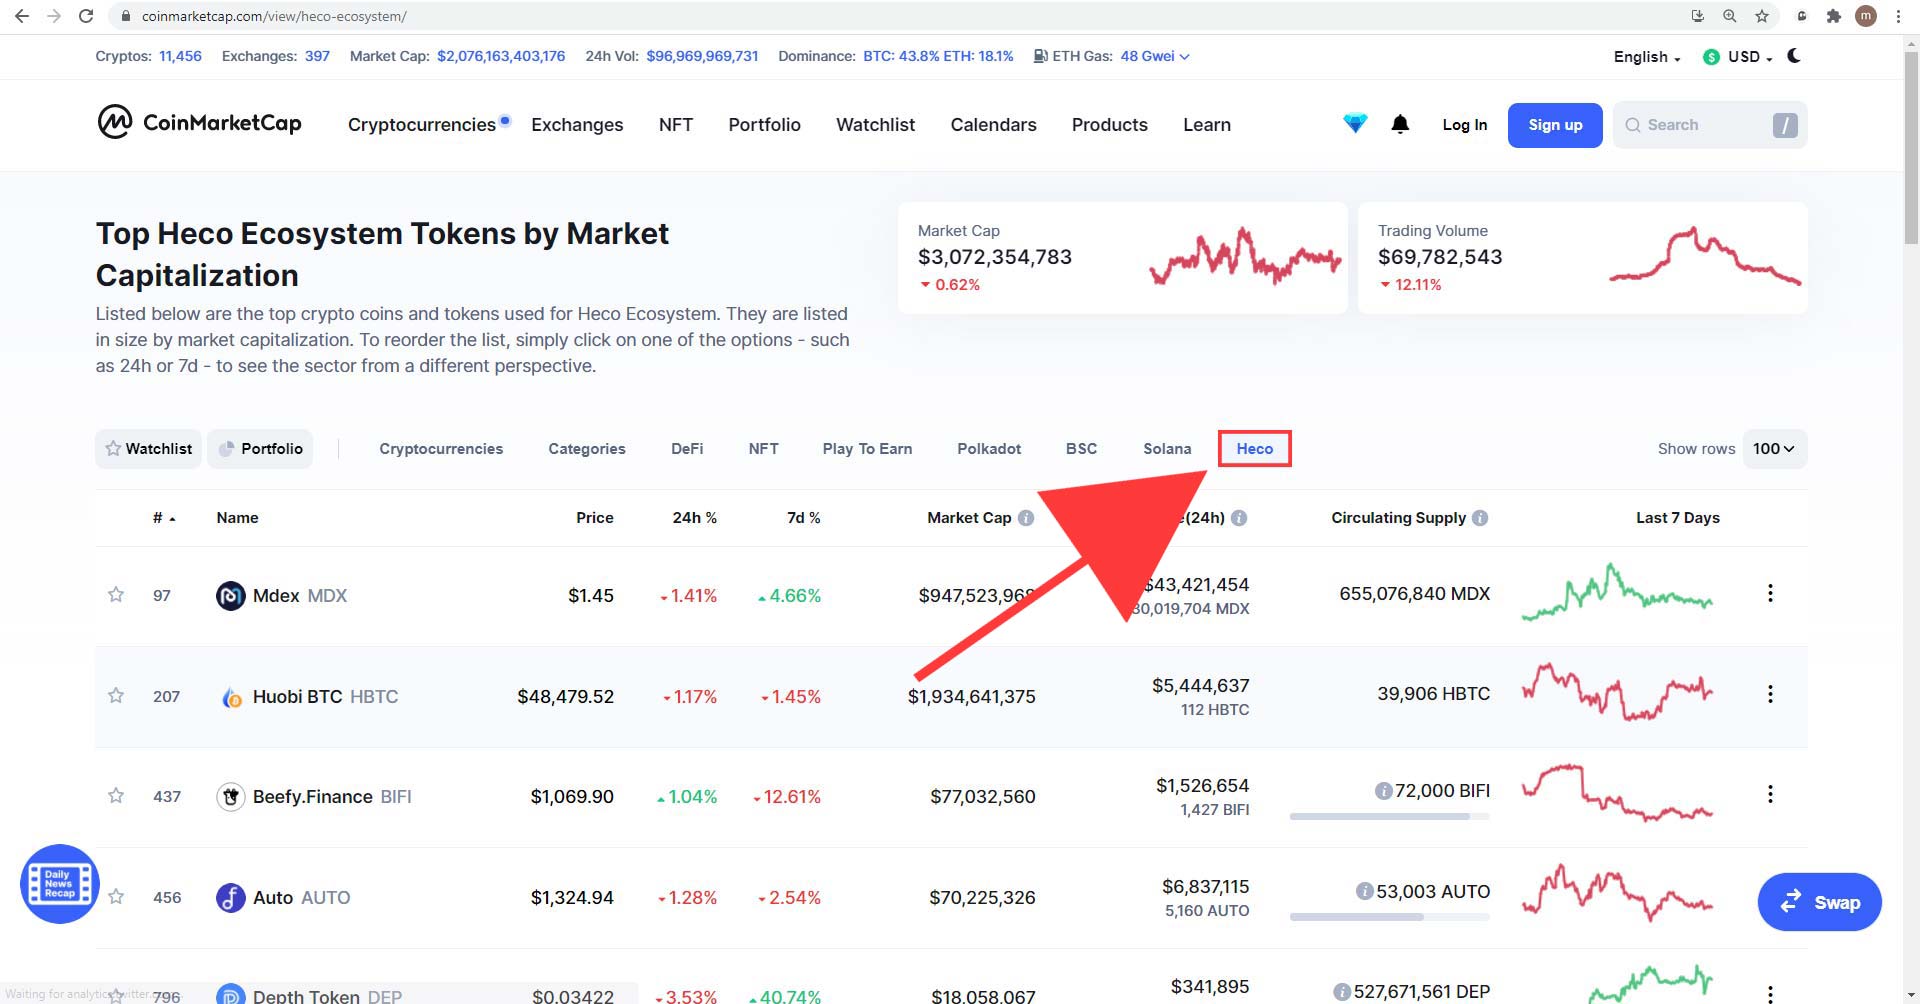The image size is (1920, 1004).
Task: Open the Chrome three-dot menu
Action: 1898,16
